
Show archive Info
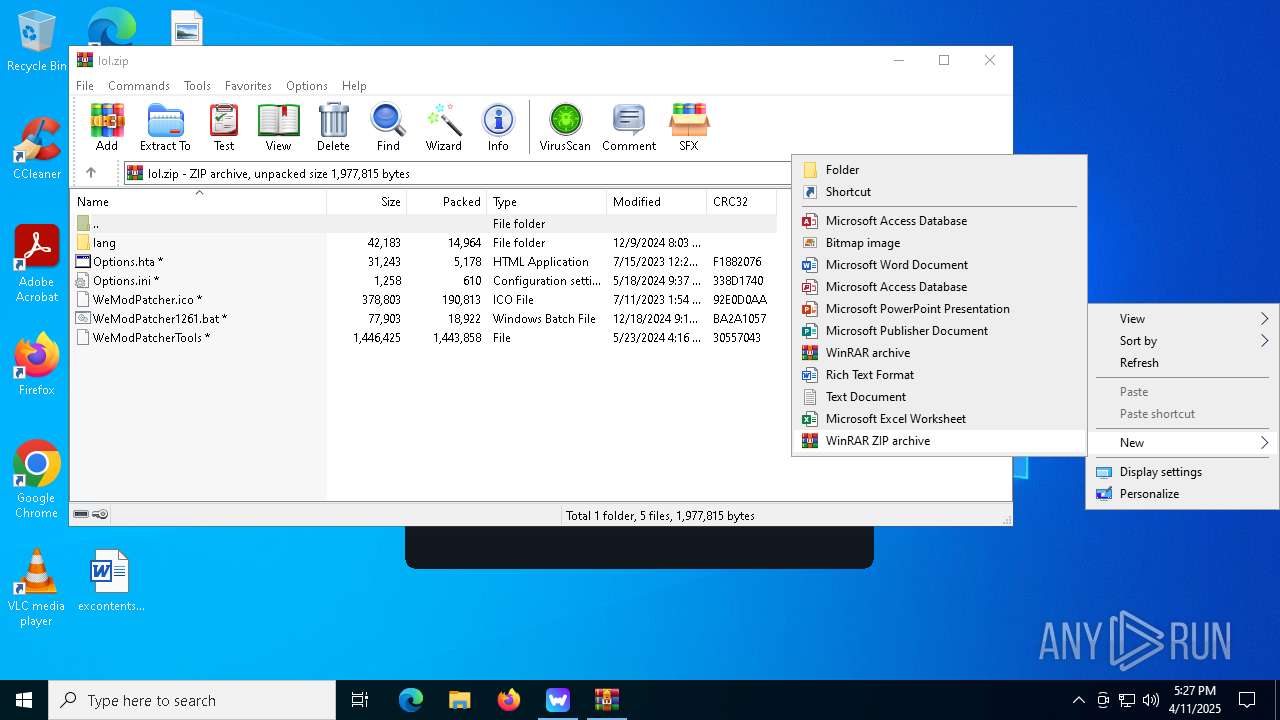[498, 127]
